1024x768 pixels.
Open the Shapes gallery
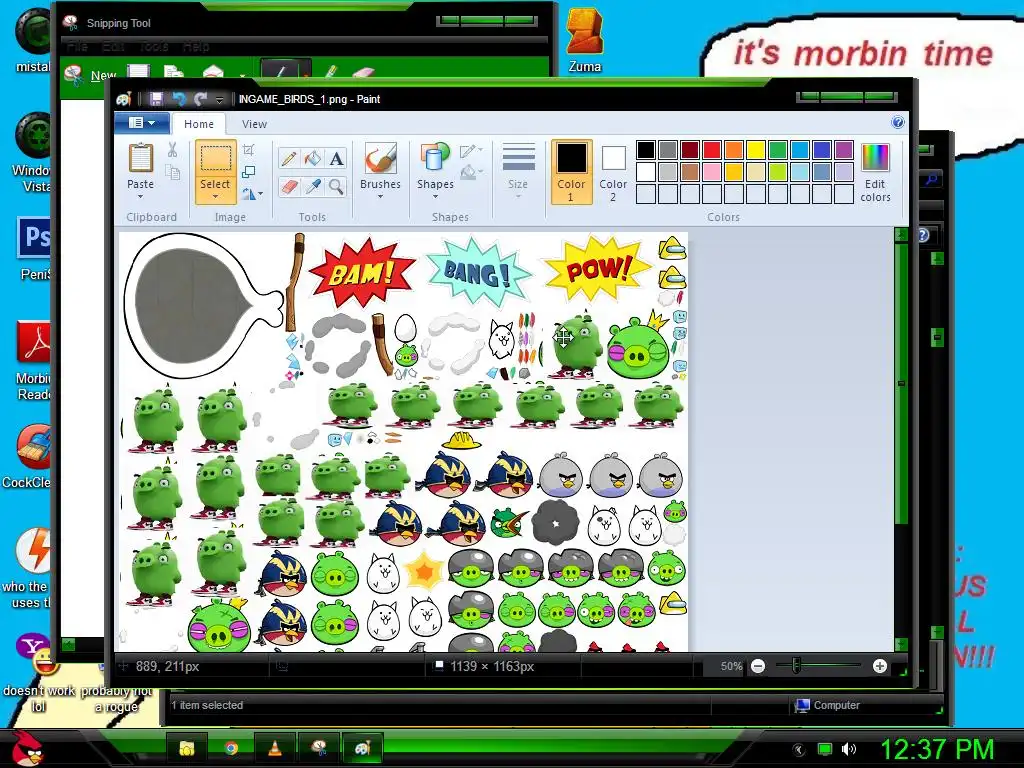[x=435, y=159]
